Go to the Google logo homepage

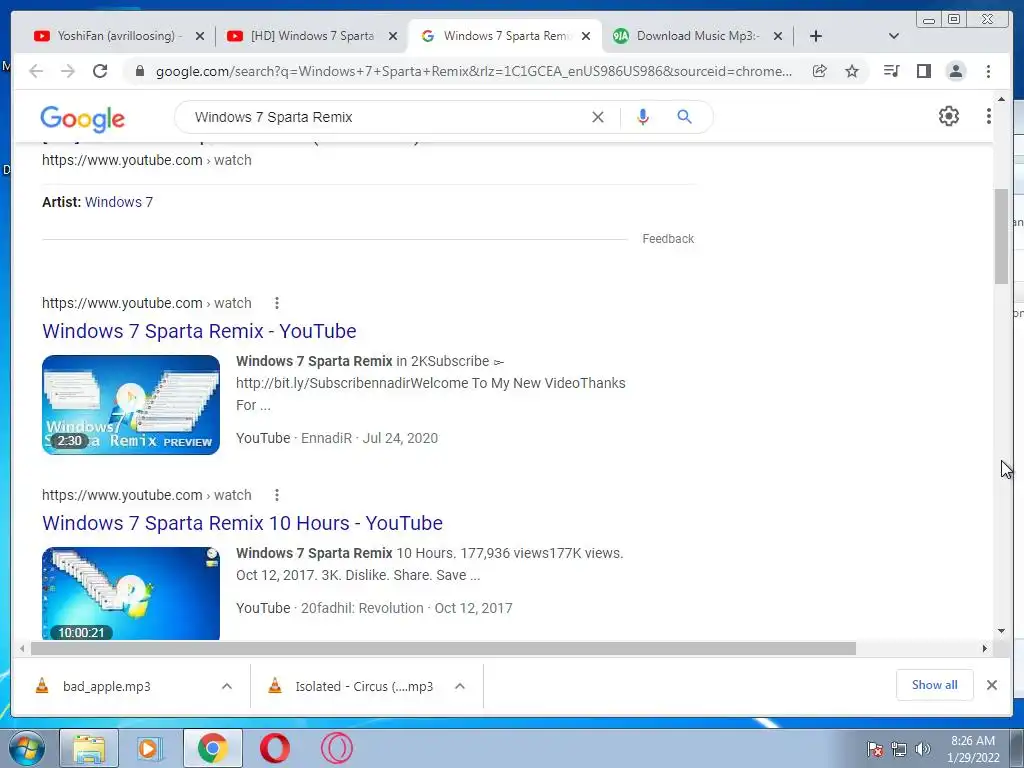tap(82, 118)
